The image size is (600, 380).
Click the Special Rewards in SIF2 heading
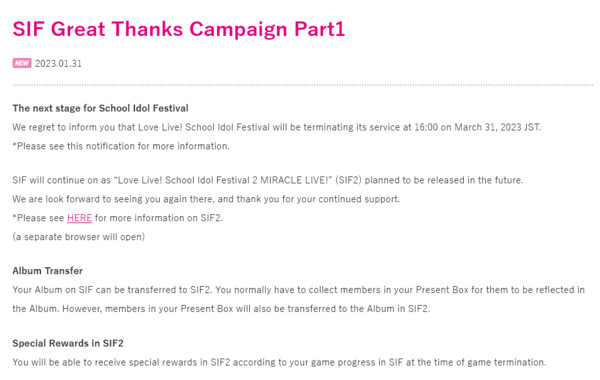68,343
